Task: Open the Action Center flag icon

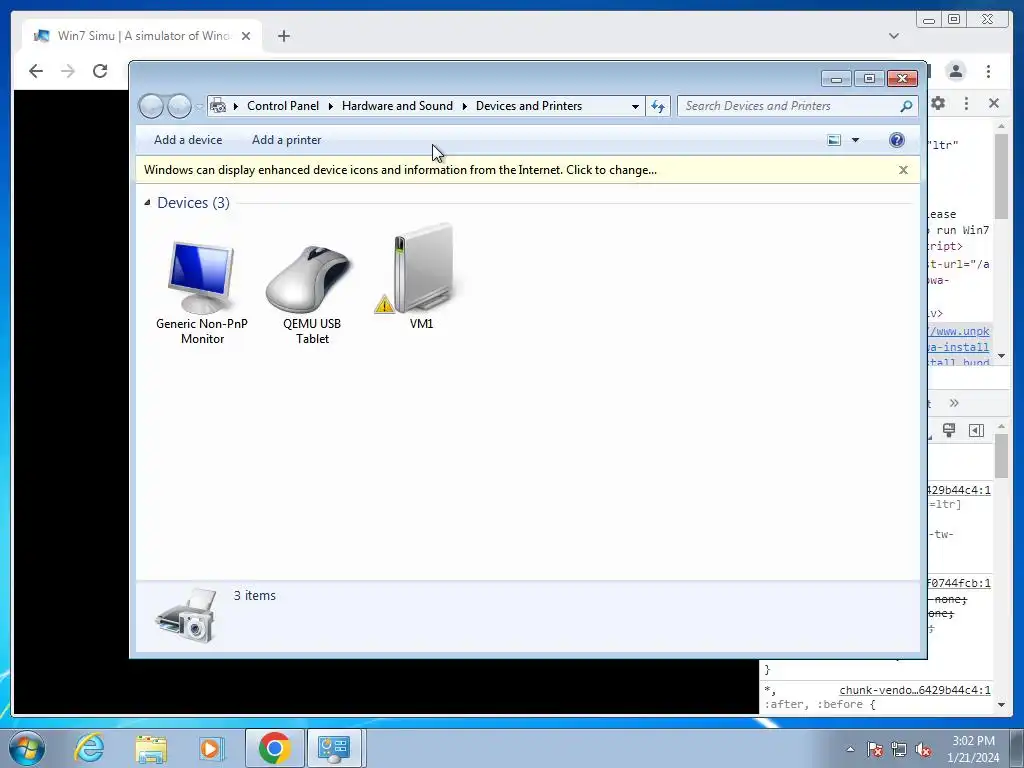Action: (x=875, y=749)
